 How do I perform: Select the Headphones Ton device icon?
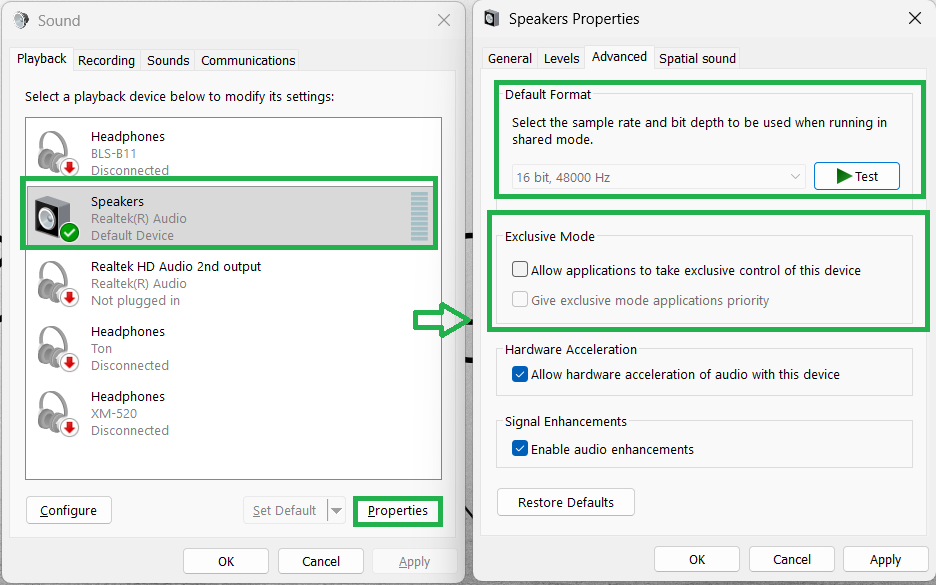click(x=57, y=349)
